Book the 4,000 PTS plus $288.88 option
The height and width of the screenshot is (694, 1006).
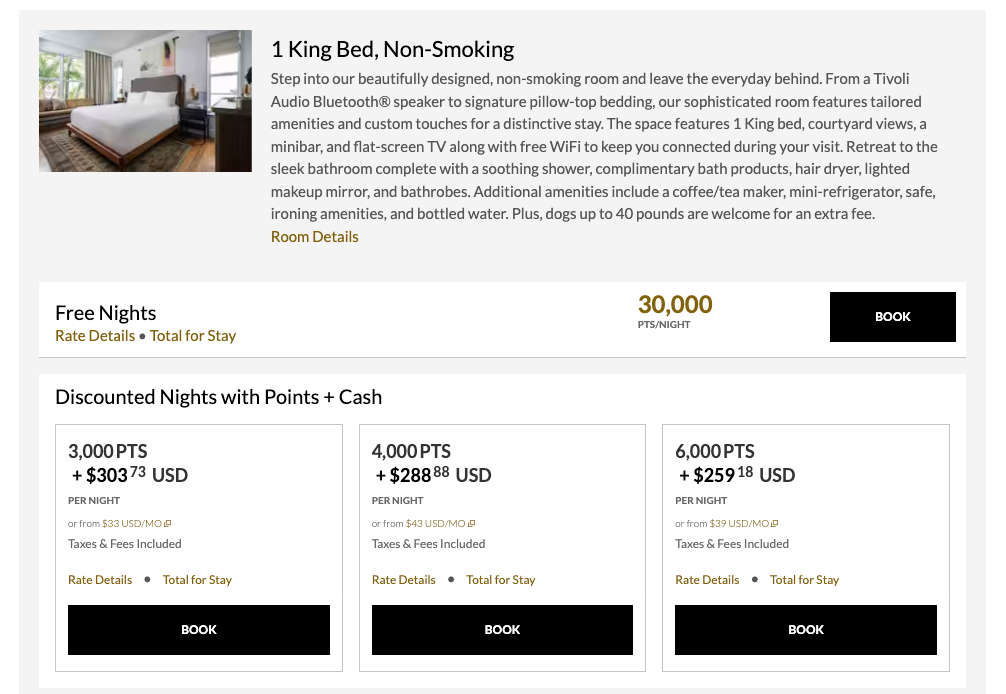click(x=502, y=630)
